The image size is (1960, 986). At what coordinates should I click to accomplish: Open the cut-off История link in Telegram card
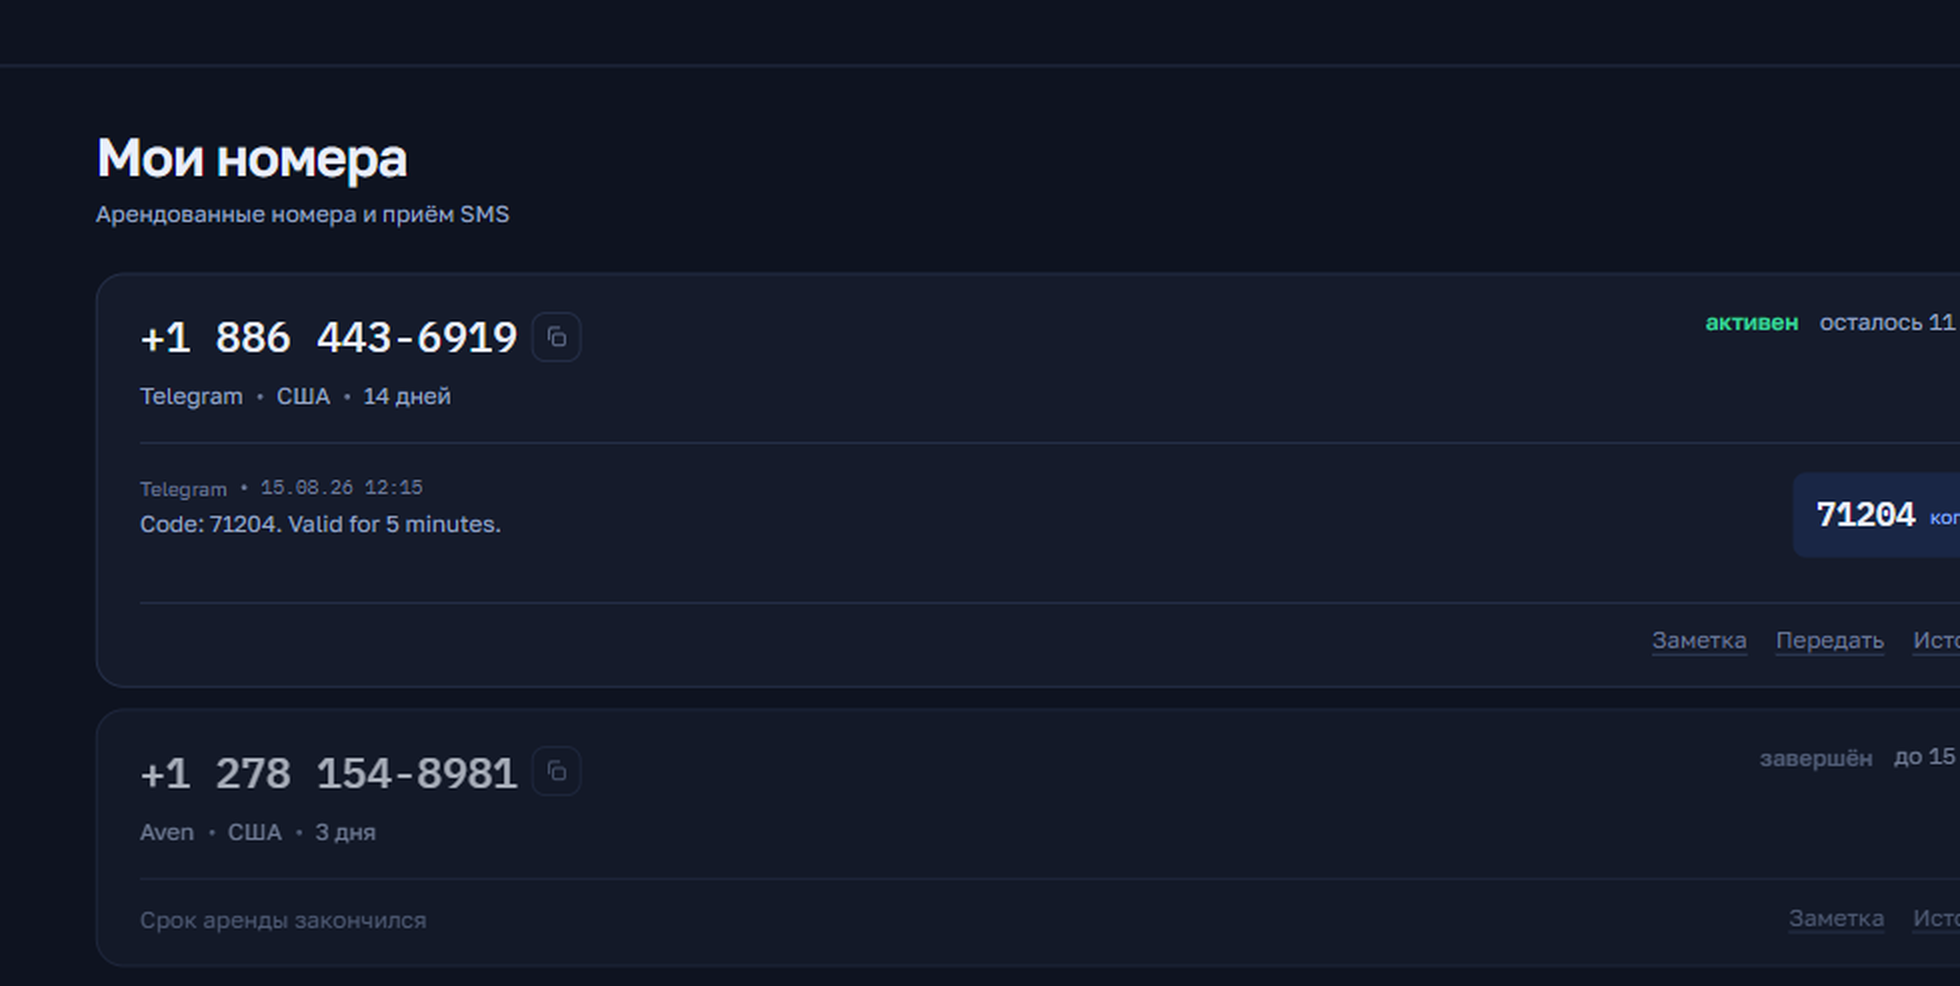click(1936, 640)
